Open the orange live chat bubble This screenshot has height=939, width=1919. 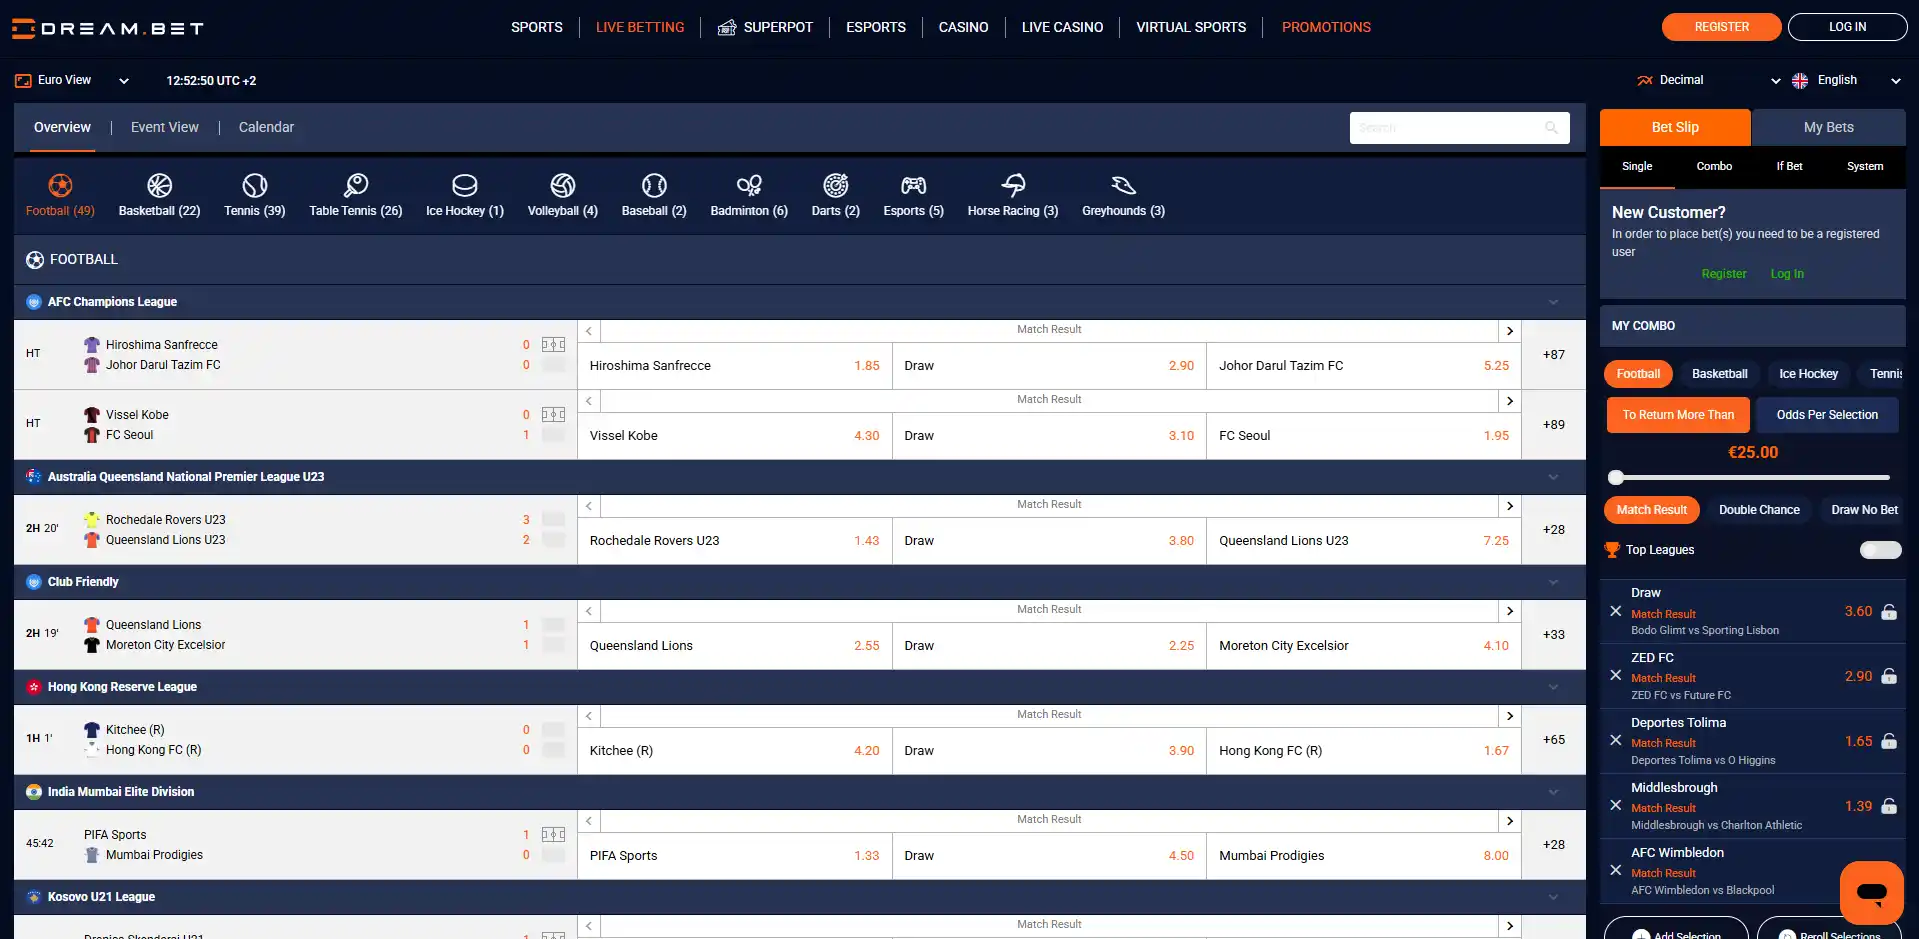pyautogui.click(x=1871, y=892)
